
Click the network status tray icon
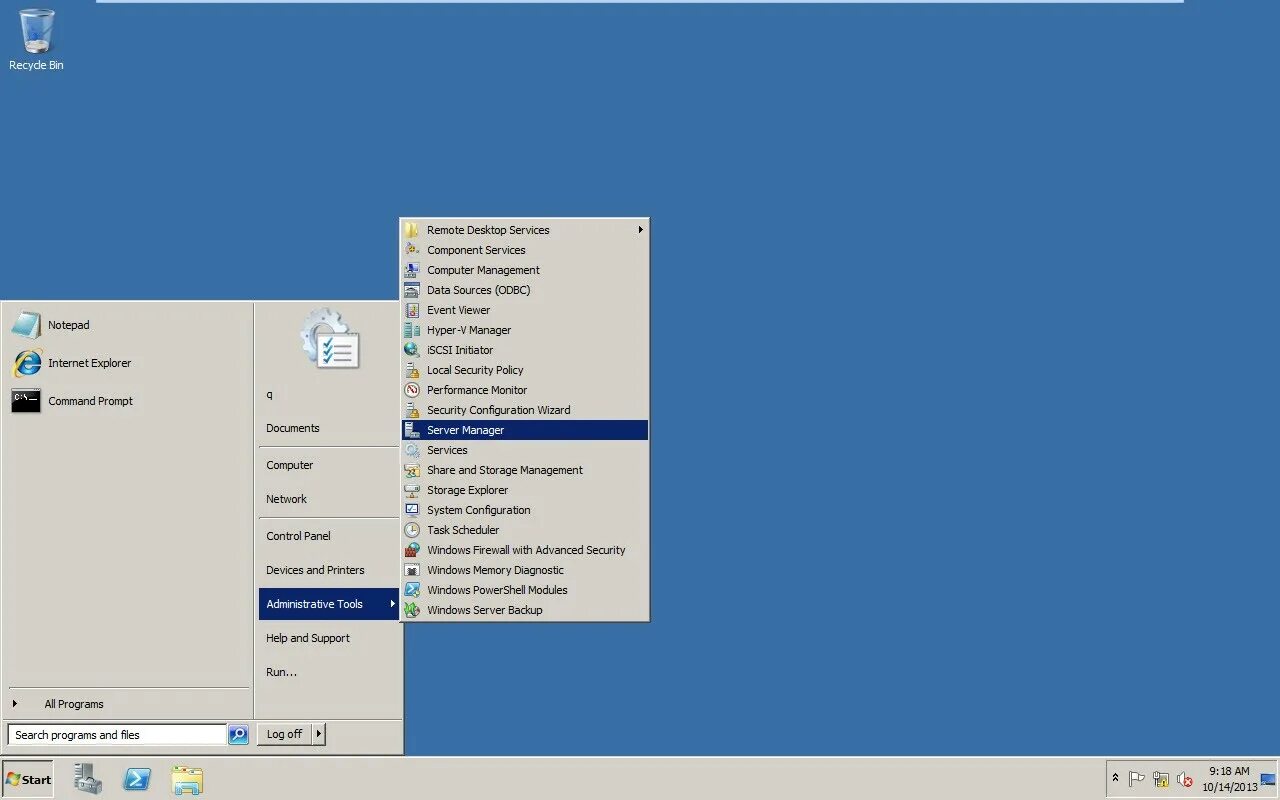[1161, 779]
